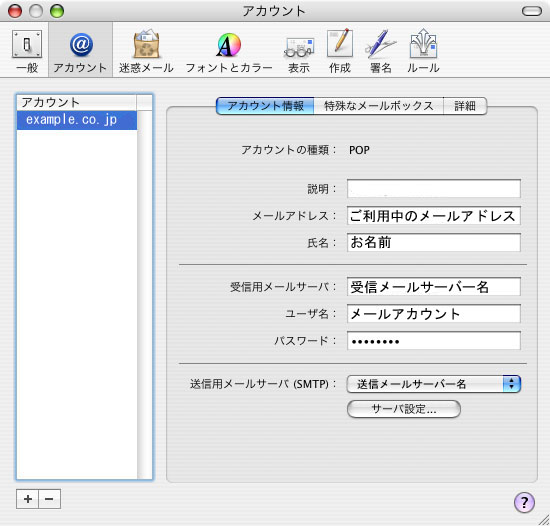Viewport: 550px width, 526px height.
Task: Open 迷惑メール junk mail preferences
Action: click(x=146, y=51)
